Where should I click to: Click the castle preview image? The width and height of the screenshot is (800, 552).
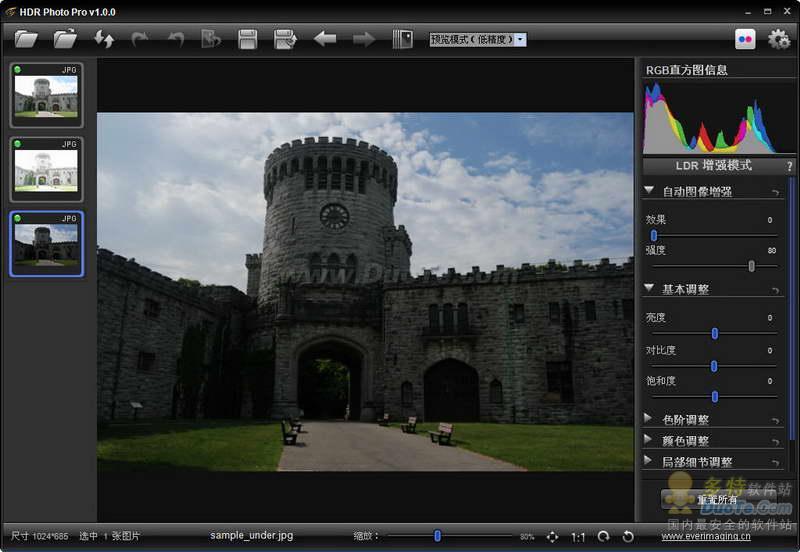point(365,291)
